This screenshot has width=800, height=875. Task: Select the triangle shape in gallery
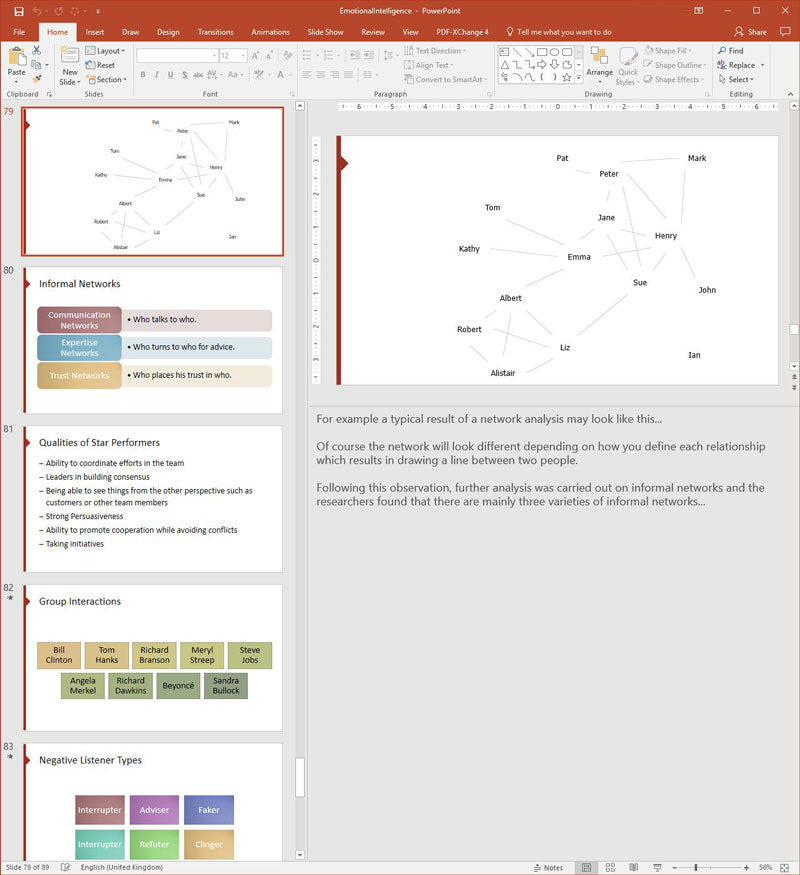point(504,65)
